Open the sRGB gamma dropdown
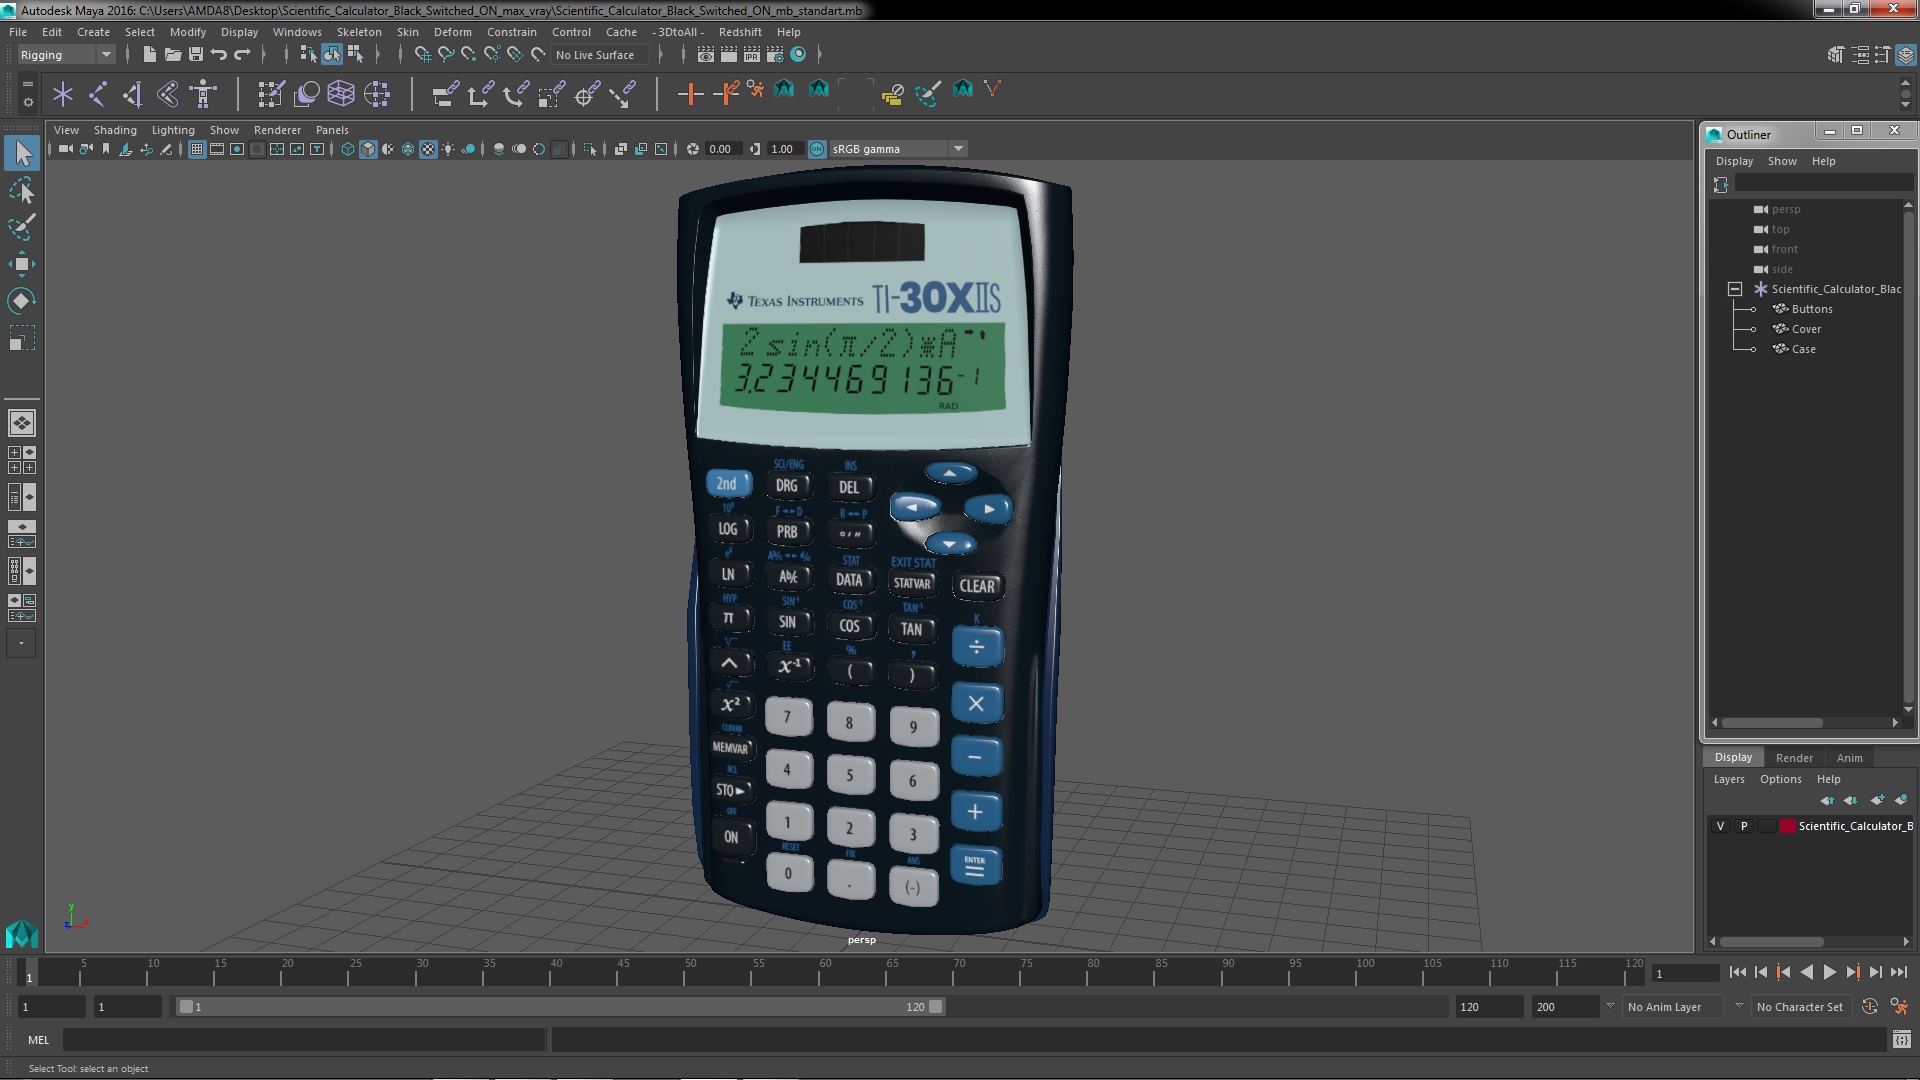Screen dimensions: 1920x1080 (899, 149)
